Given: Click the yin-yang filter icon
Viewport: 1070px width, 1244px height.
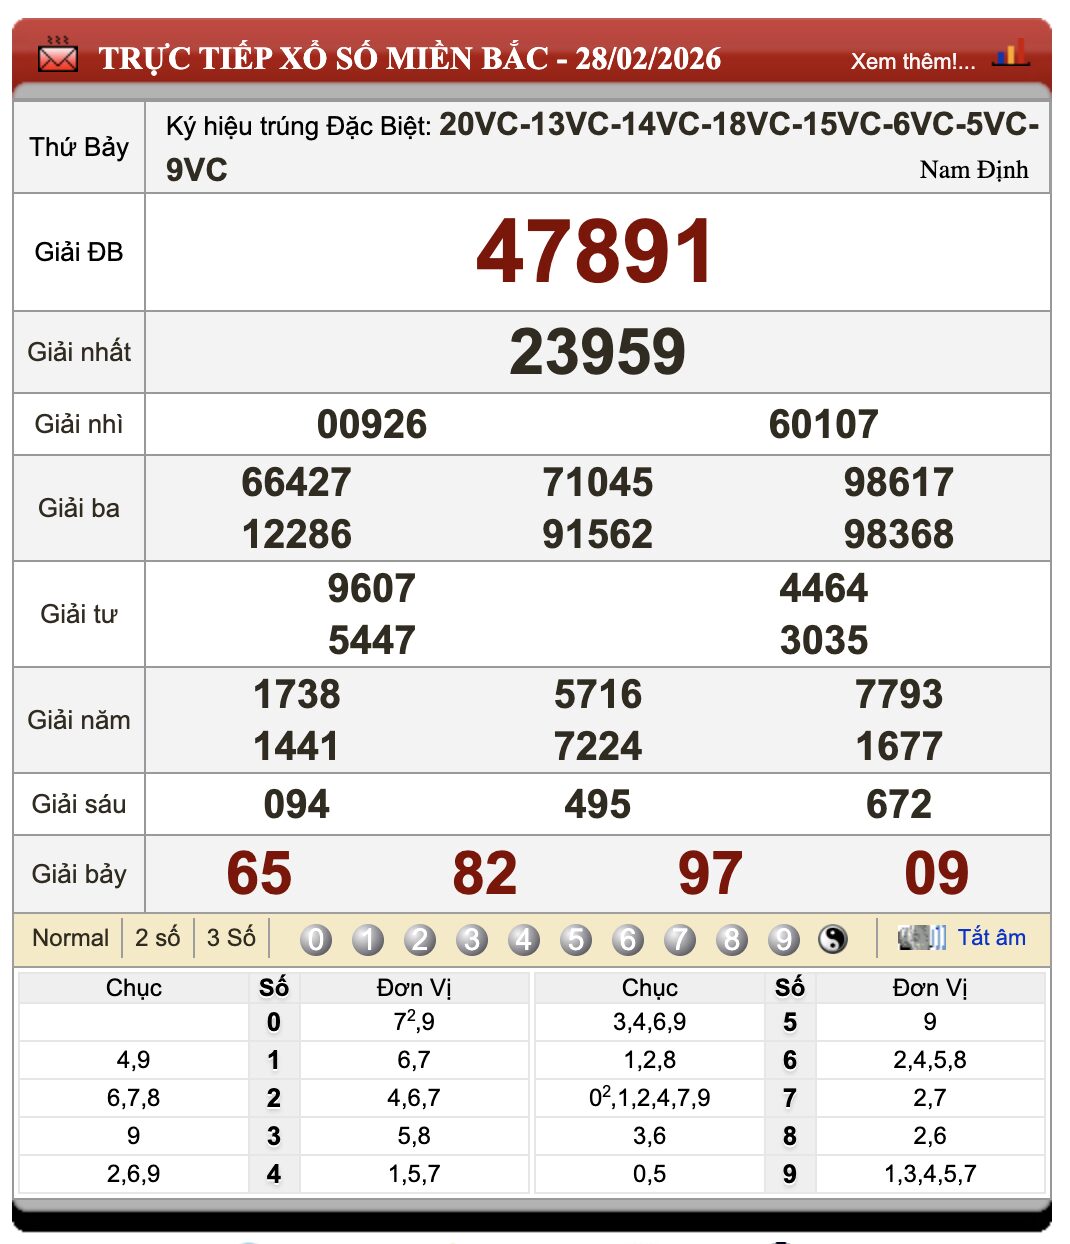Looking at the screenshot, I should click(x=833, y=939).
